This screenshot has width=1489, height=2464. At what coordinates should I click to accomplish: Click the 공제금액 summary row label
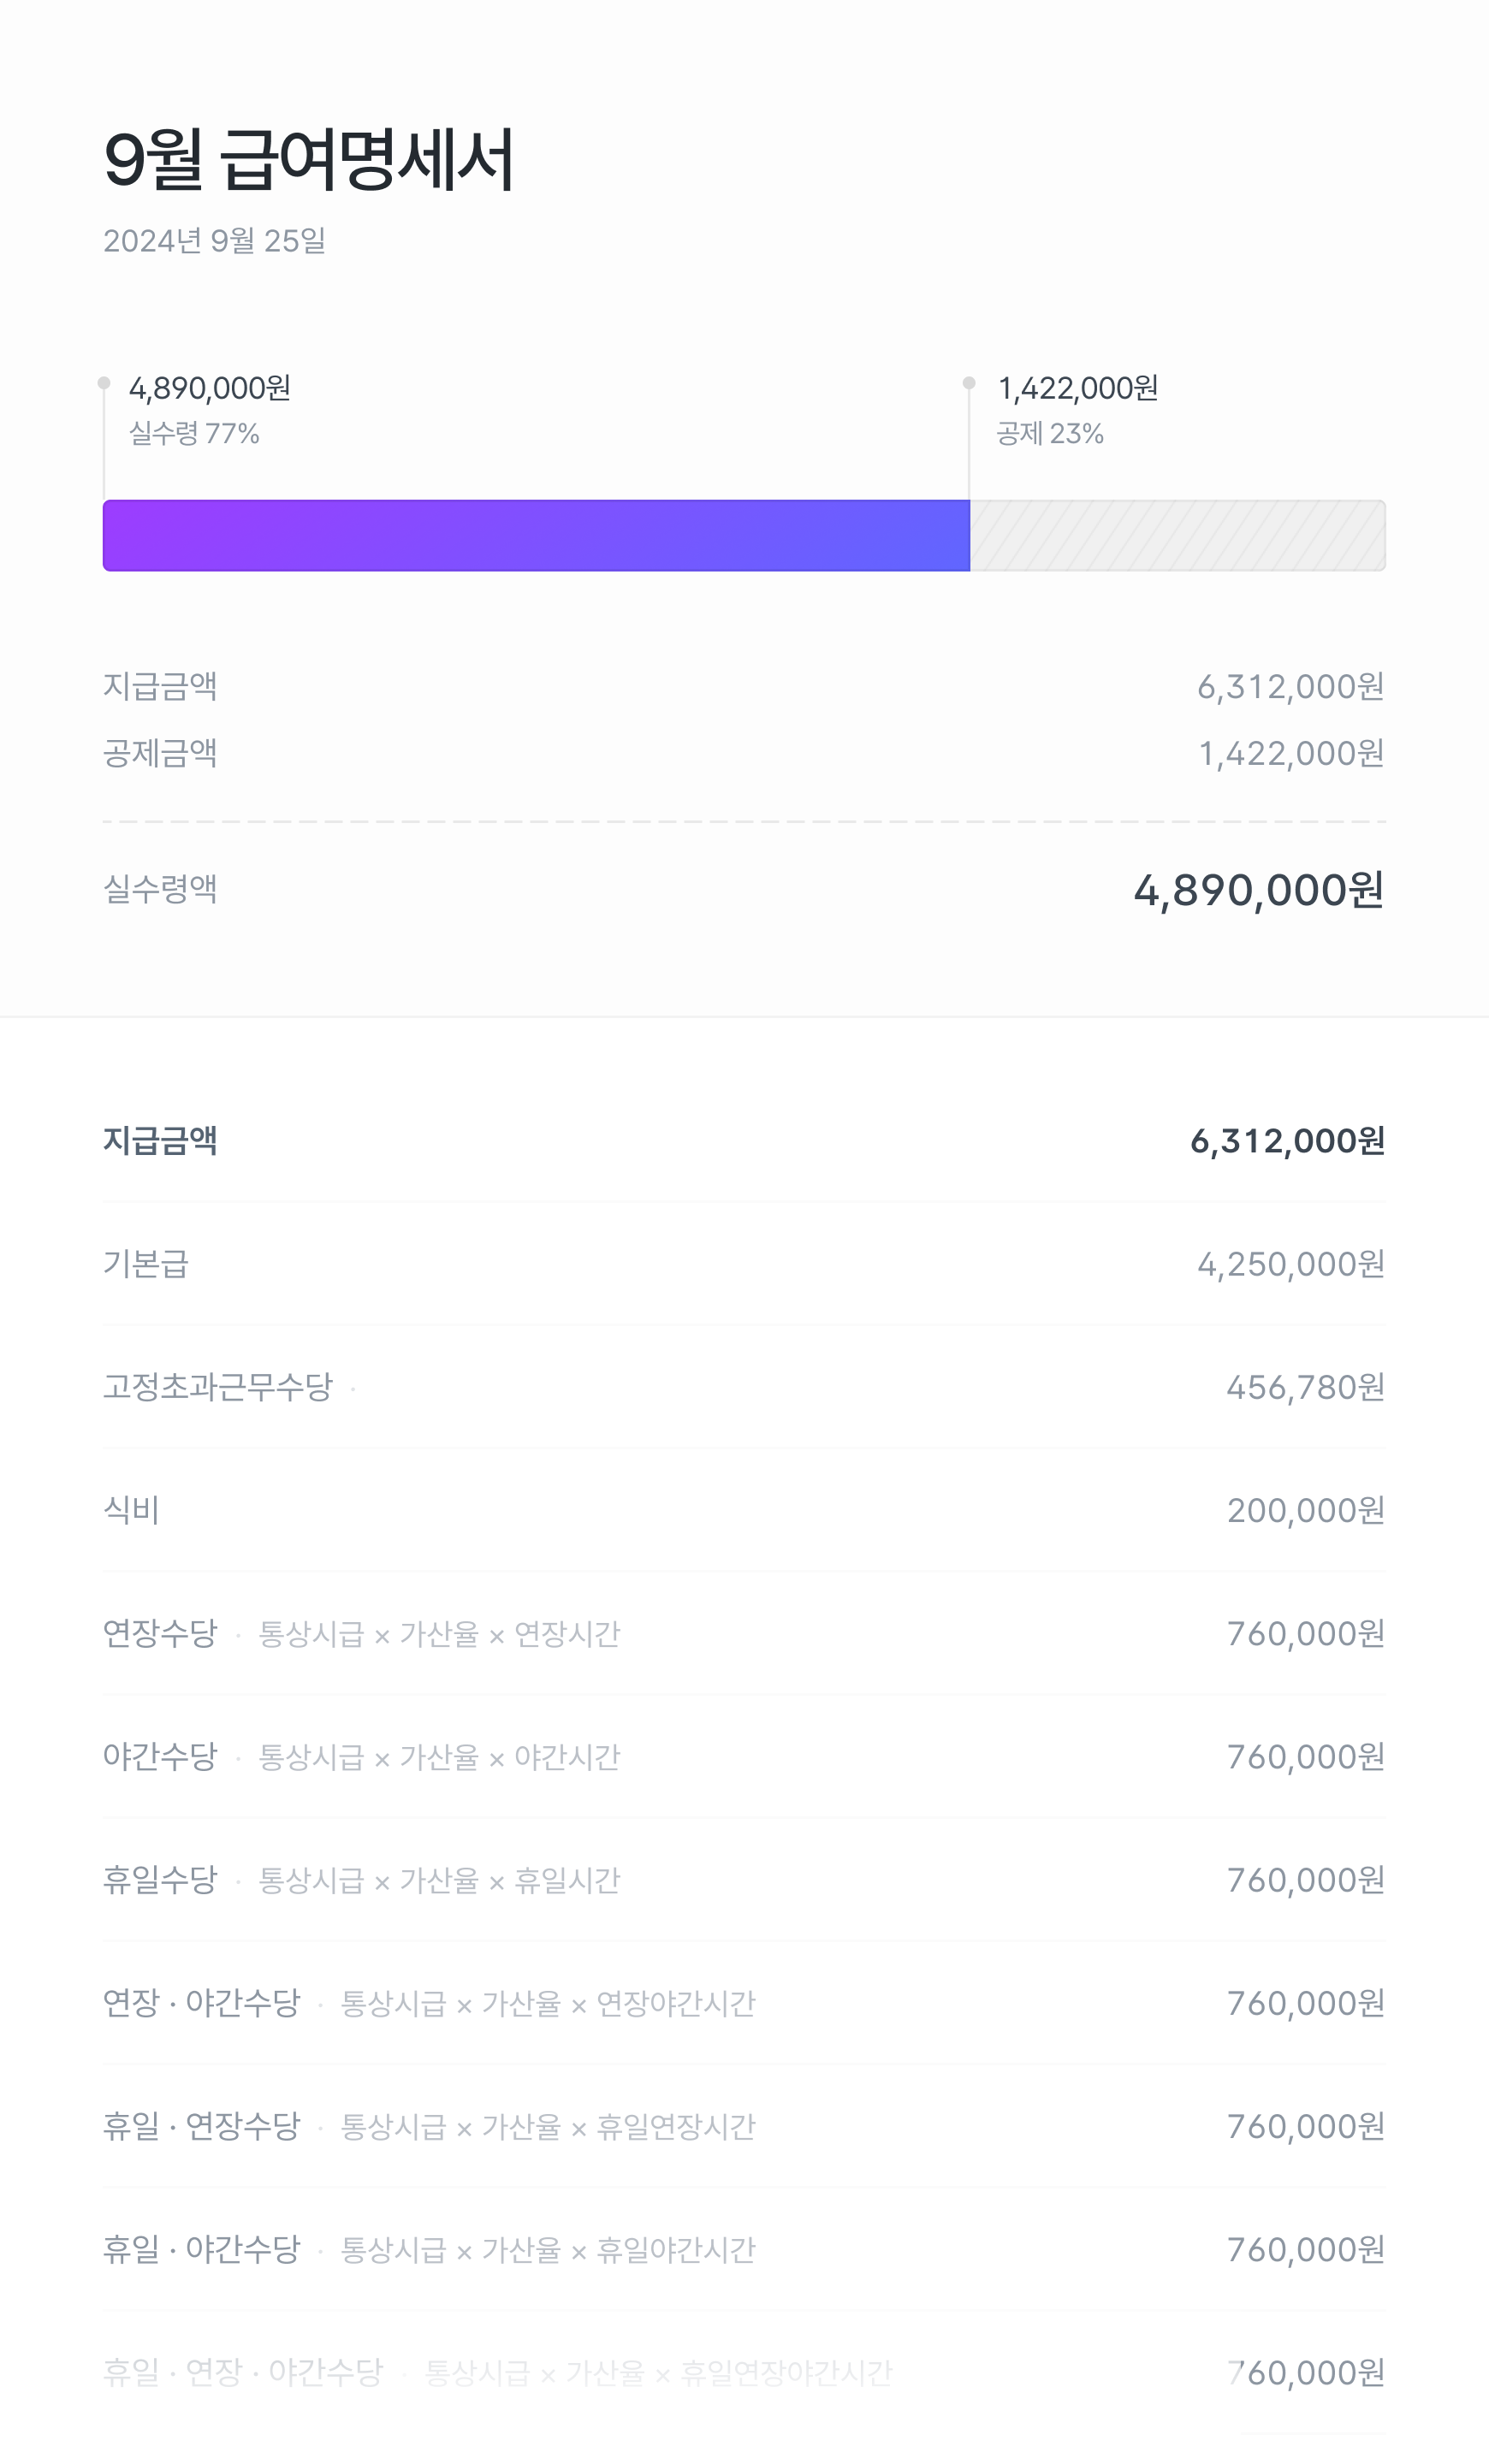click(160, 753)
